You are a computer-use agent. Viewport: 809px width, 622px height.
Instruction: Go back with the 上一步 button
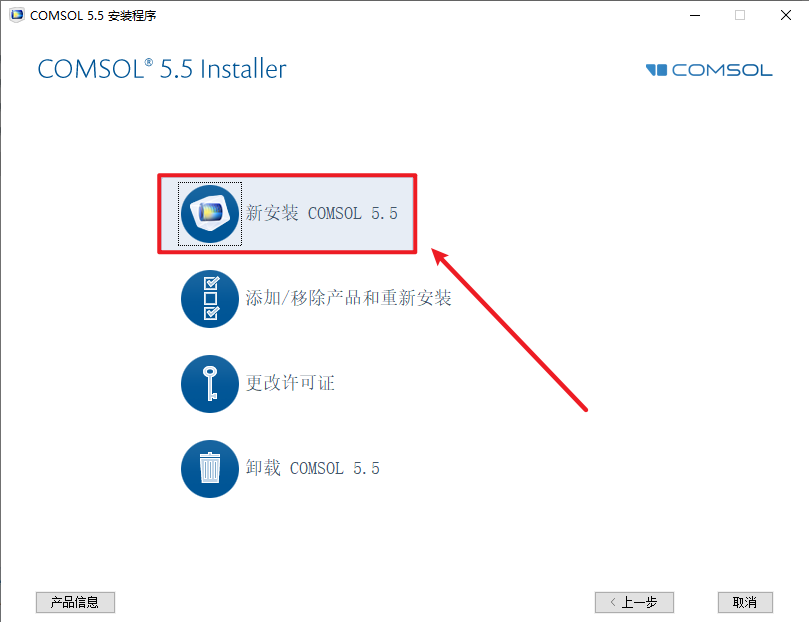634,602
